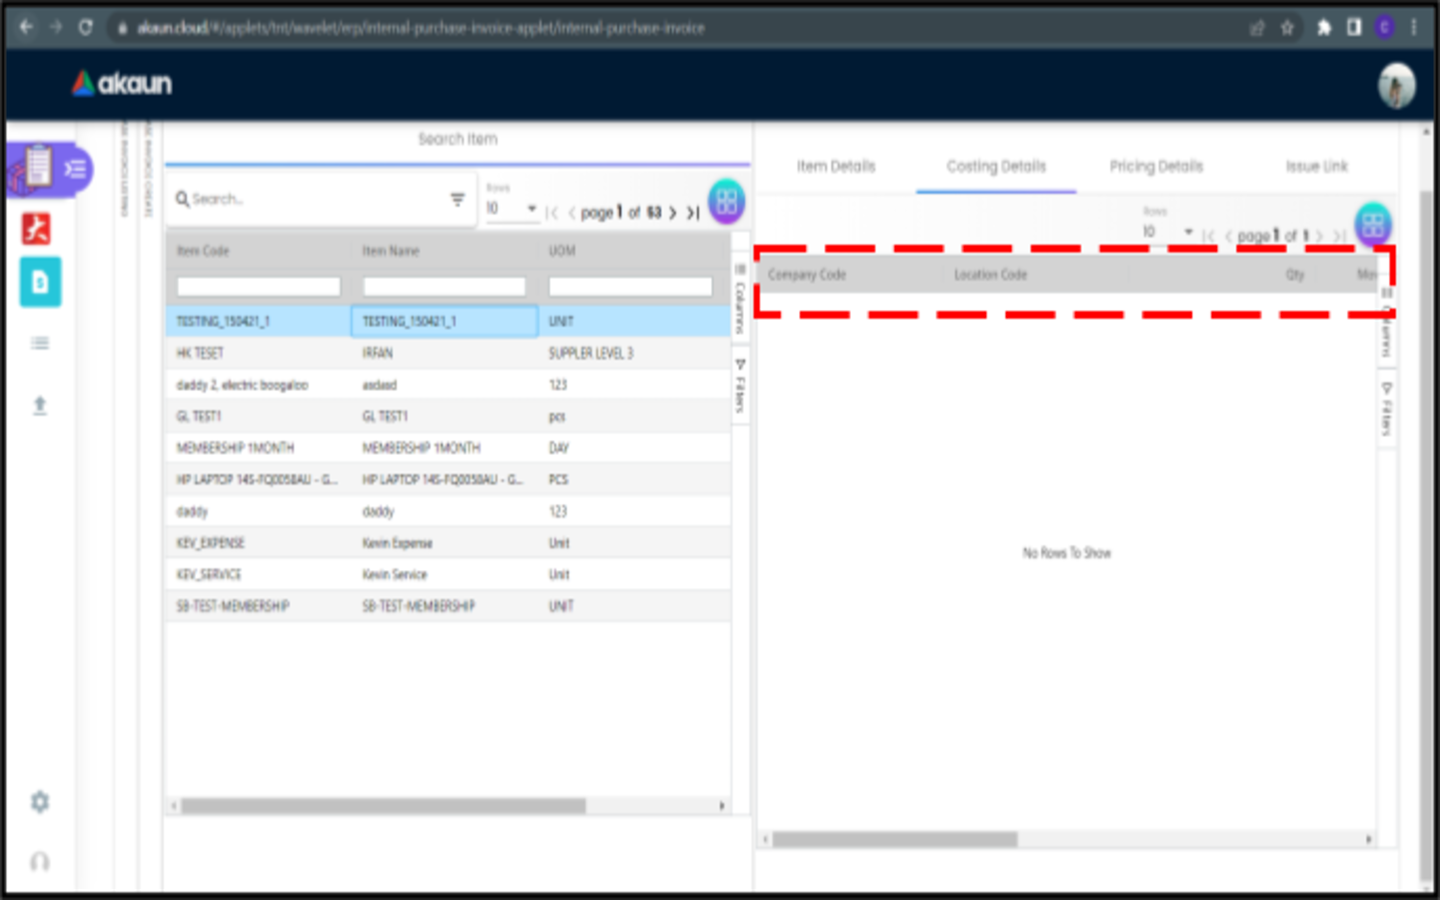The image size is (1440, 900).
Task: Open the browser extensions puzzle icon
Action: [x=1323, y=28]
